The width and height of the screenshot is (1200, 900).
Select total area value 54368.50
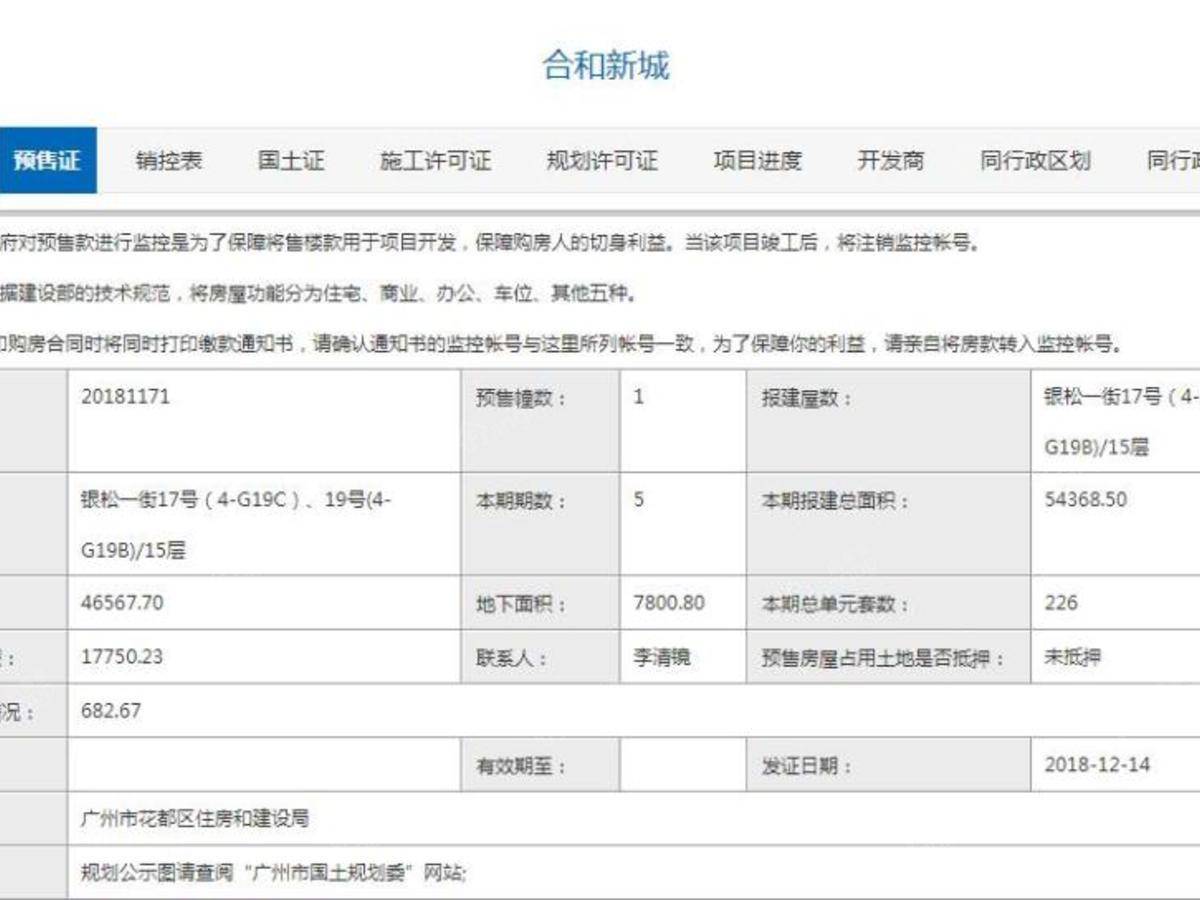[1086, 499]
